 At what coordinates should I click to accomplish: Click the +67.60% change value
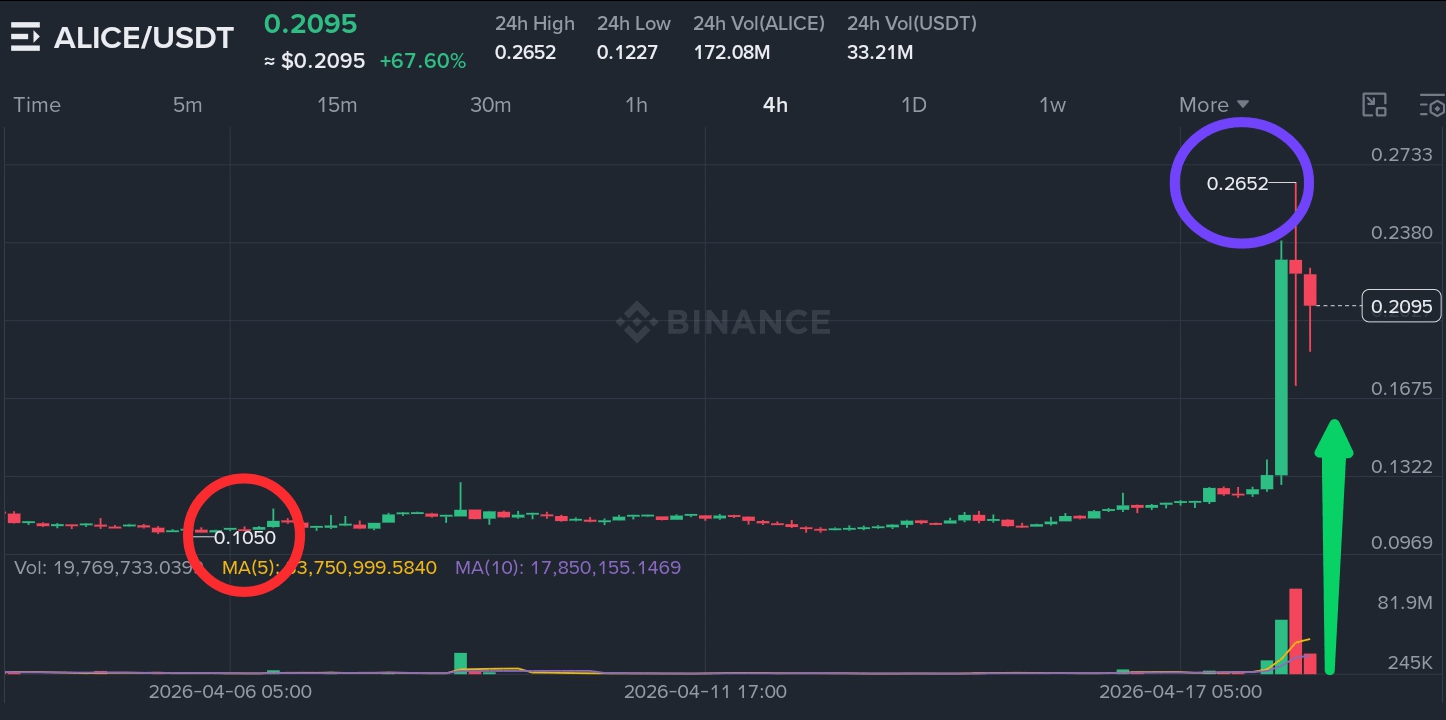[423, 61]
